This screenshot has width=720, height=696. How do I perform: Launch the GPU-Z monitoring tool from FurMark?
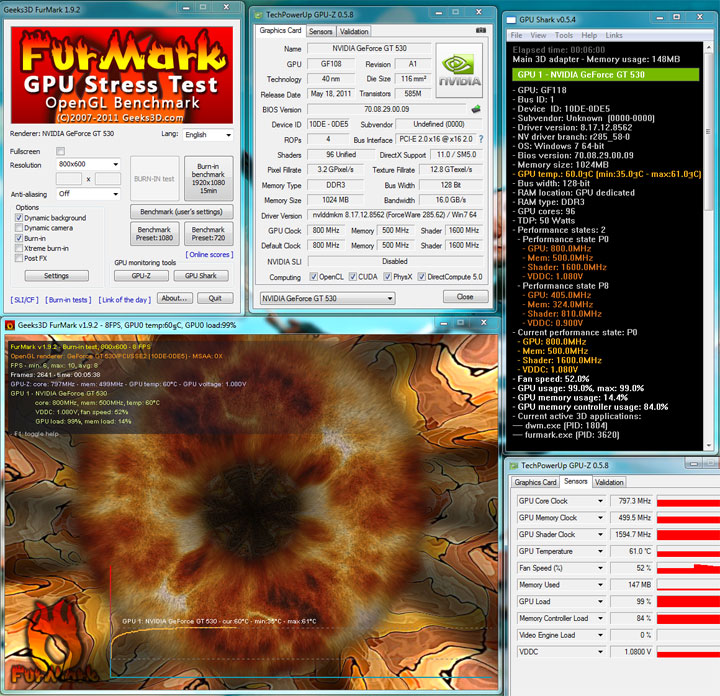141,275
